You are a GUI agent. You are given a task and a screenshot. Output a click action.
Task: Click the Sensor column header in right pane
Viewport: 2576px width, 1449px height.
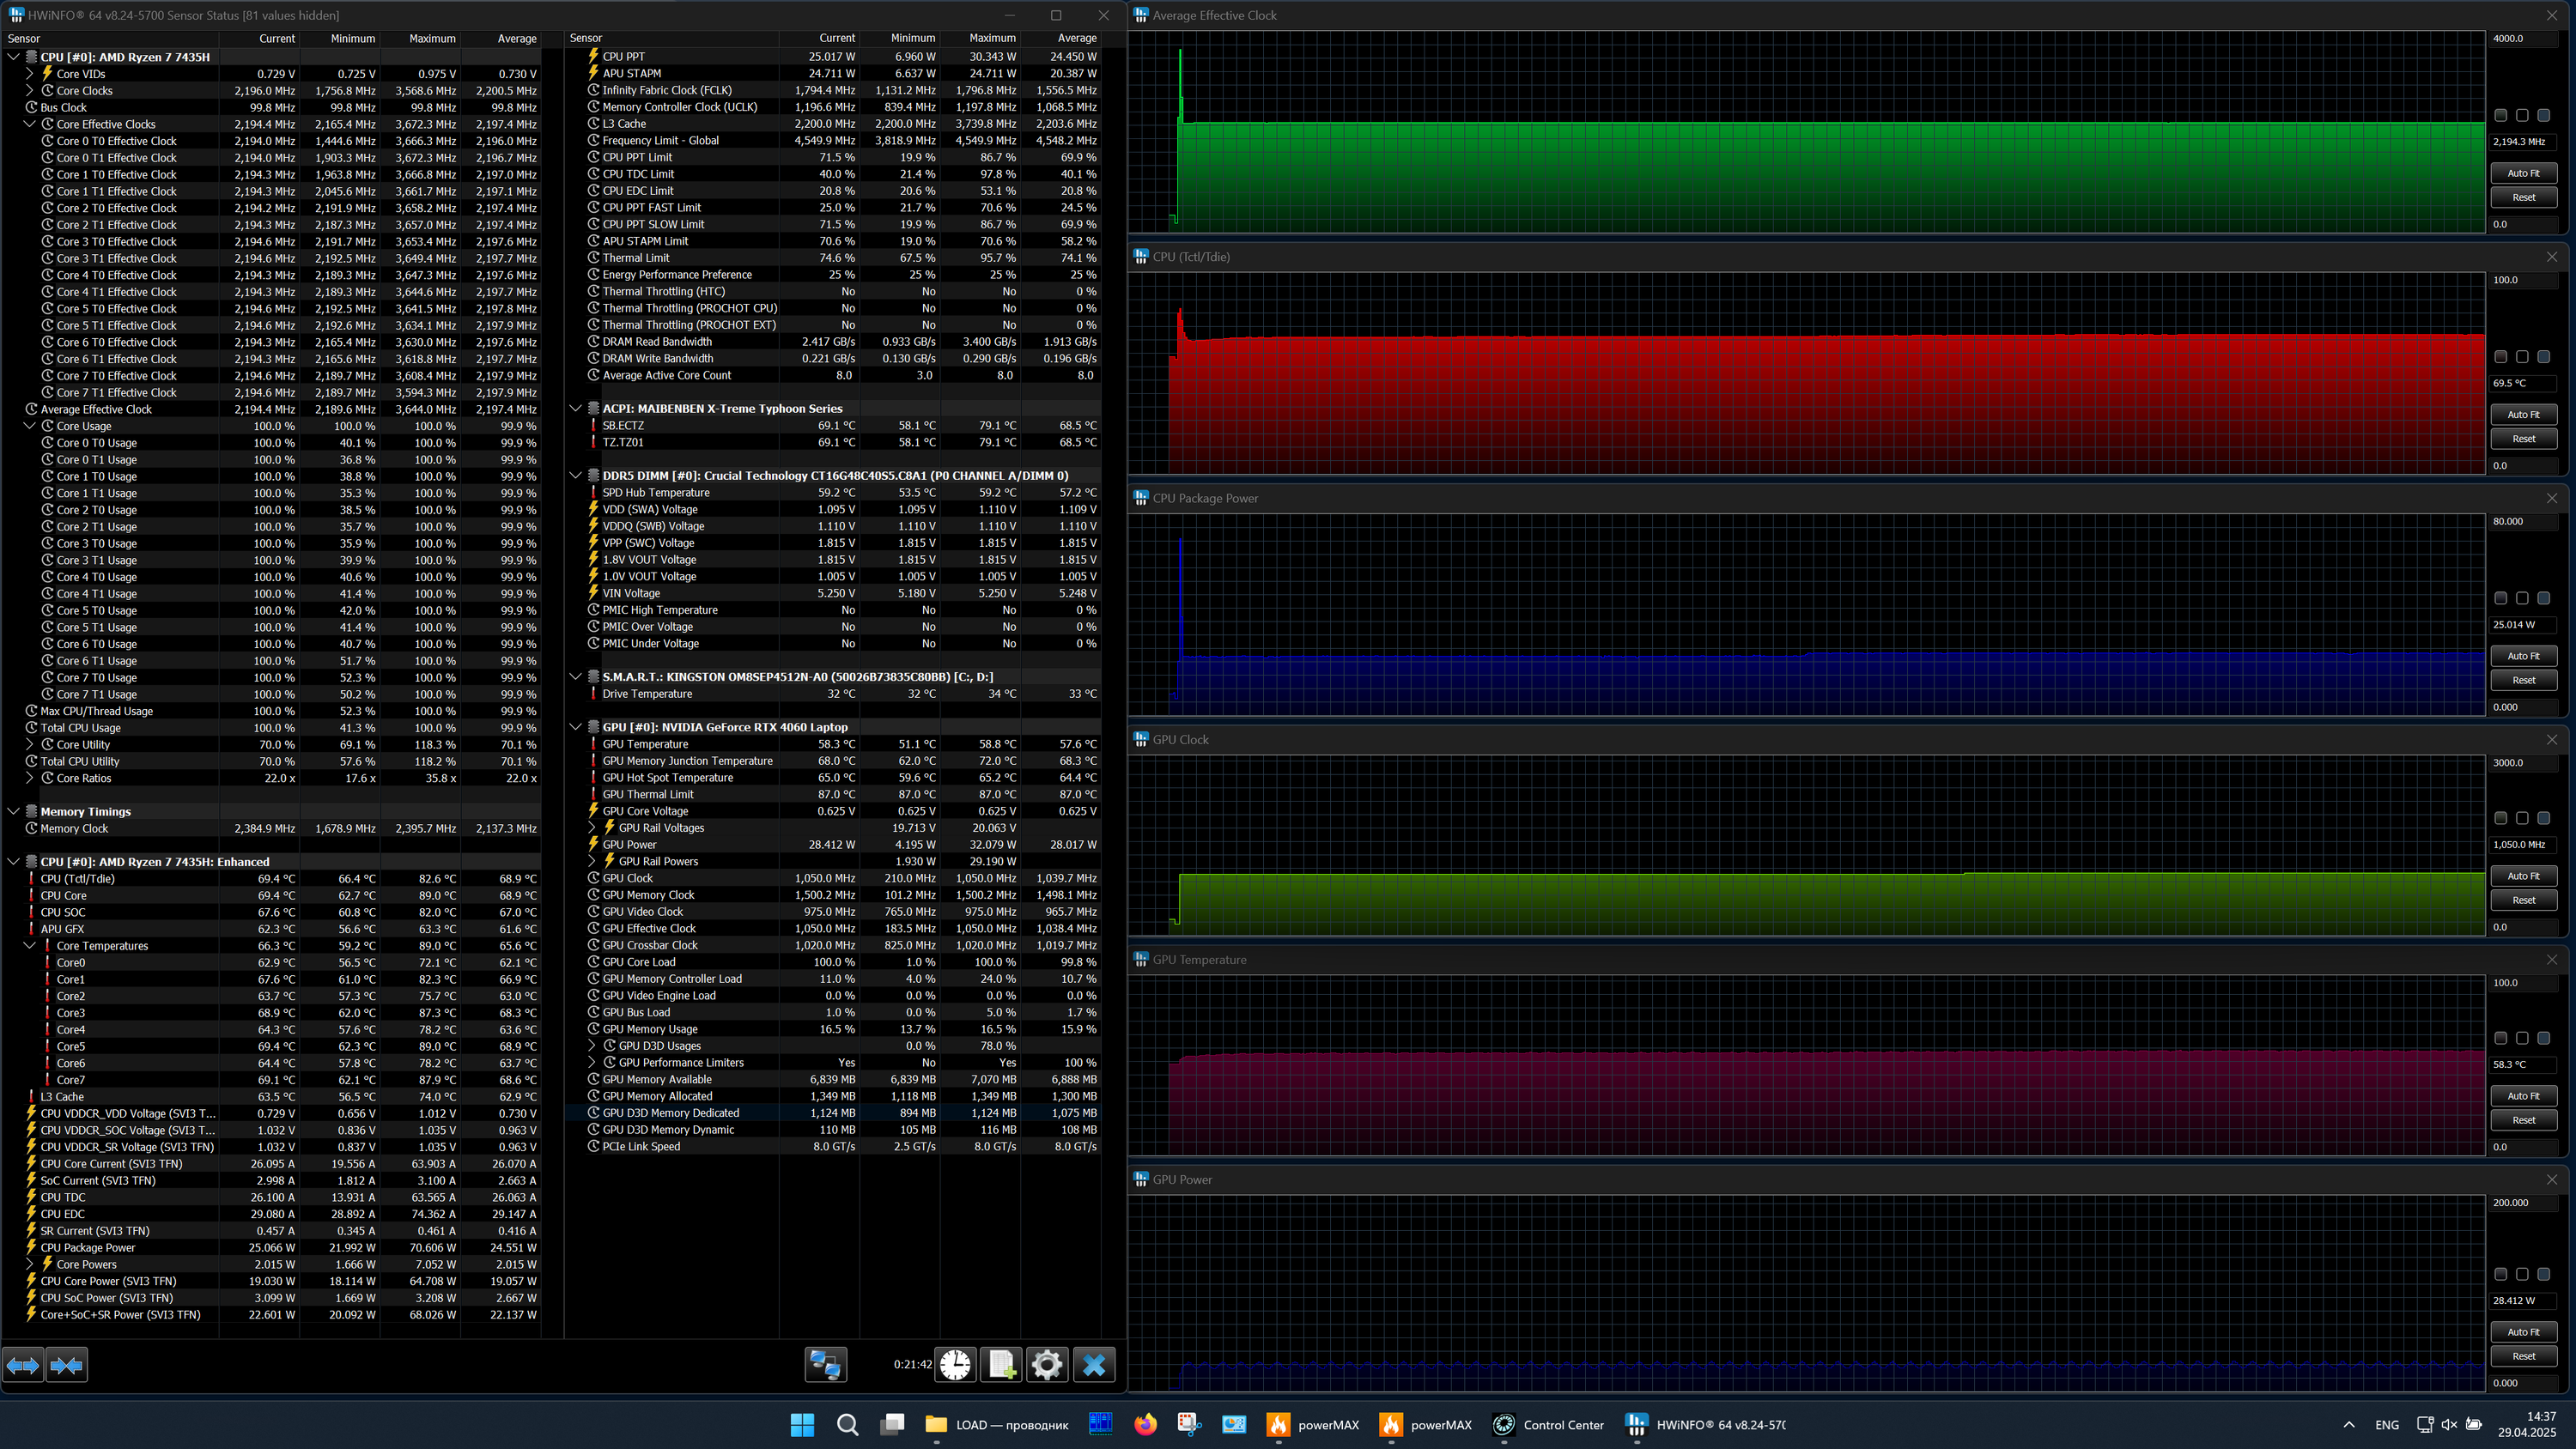[x=587, y=39]
